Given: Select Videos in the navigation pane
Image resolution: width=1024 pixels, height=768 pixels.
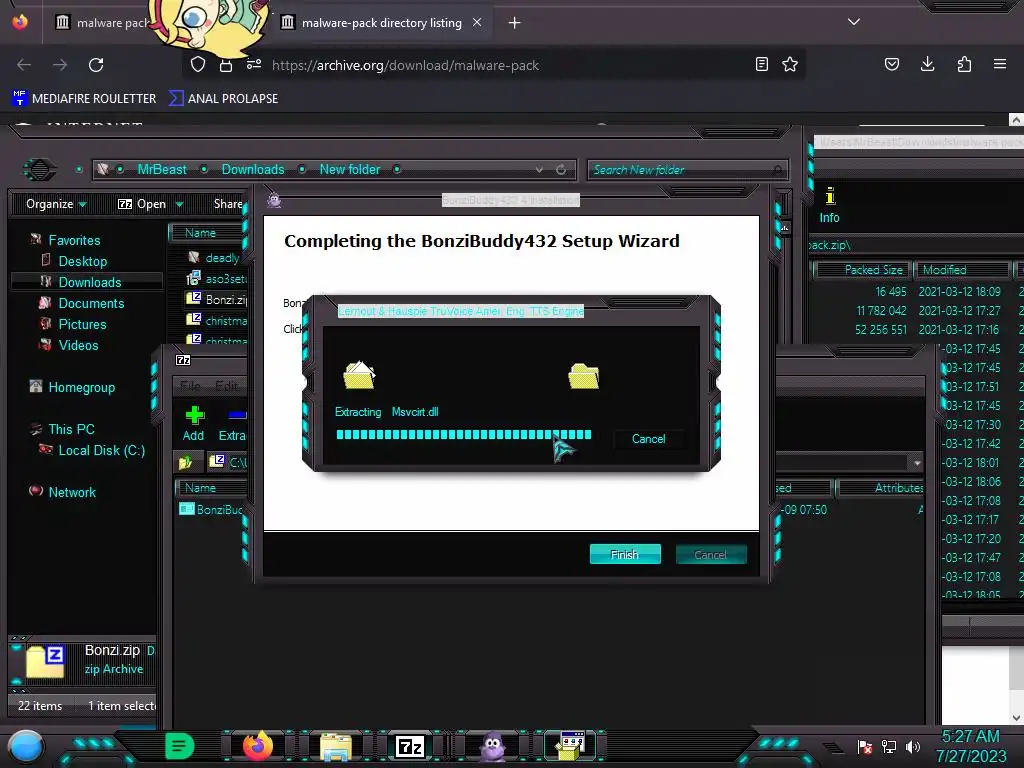Looking at the screenshot, I should point(78,345).
